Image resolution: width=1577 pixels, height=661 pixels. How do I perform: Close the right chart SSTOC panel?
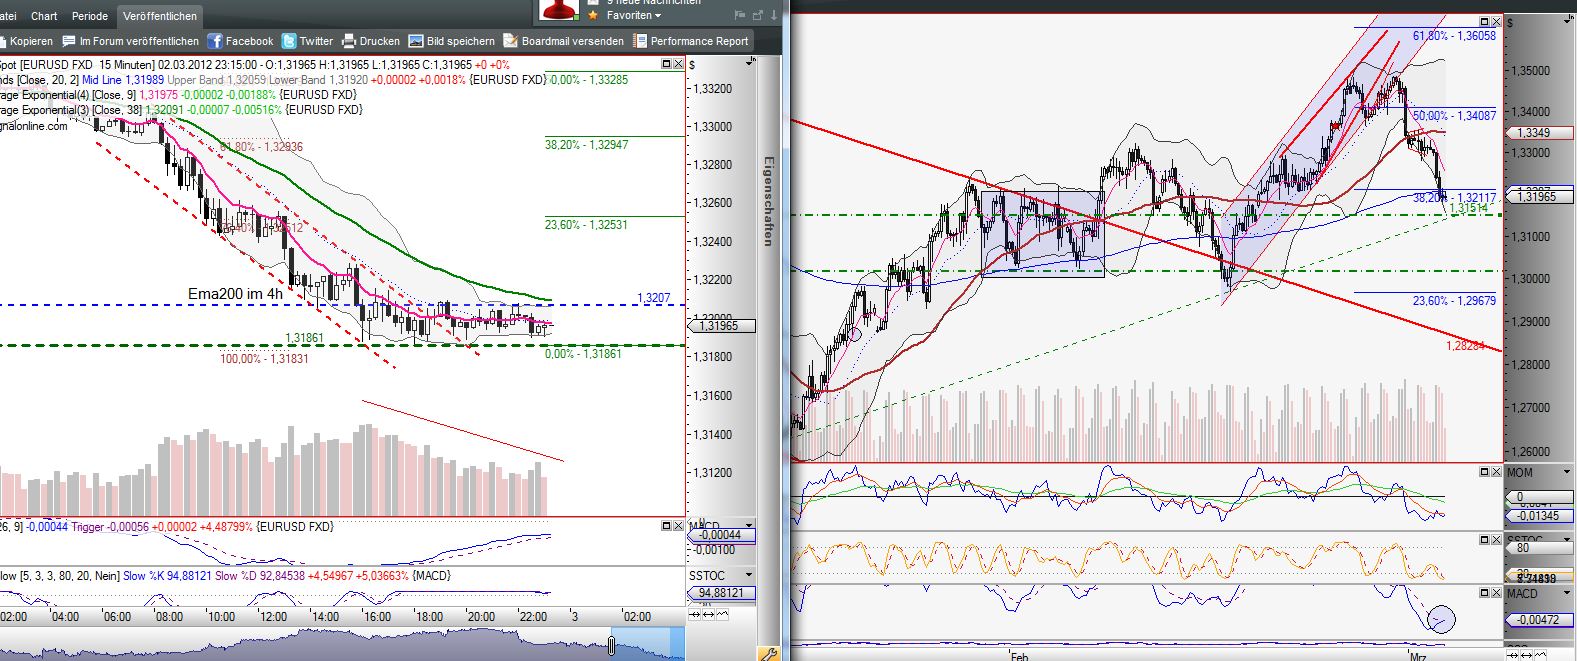(x=1496, y=540)
